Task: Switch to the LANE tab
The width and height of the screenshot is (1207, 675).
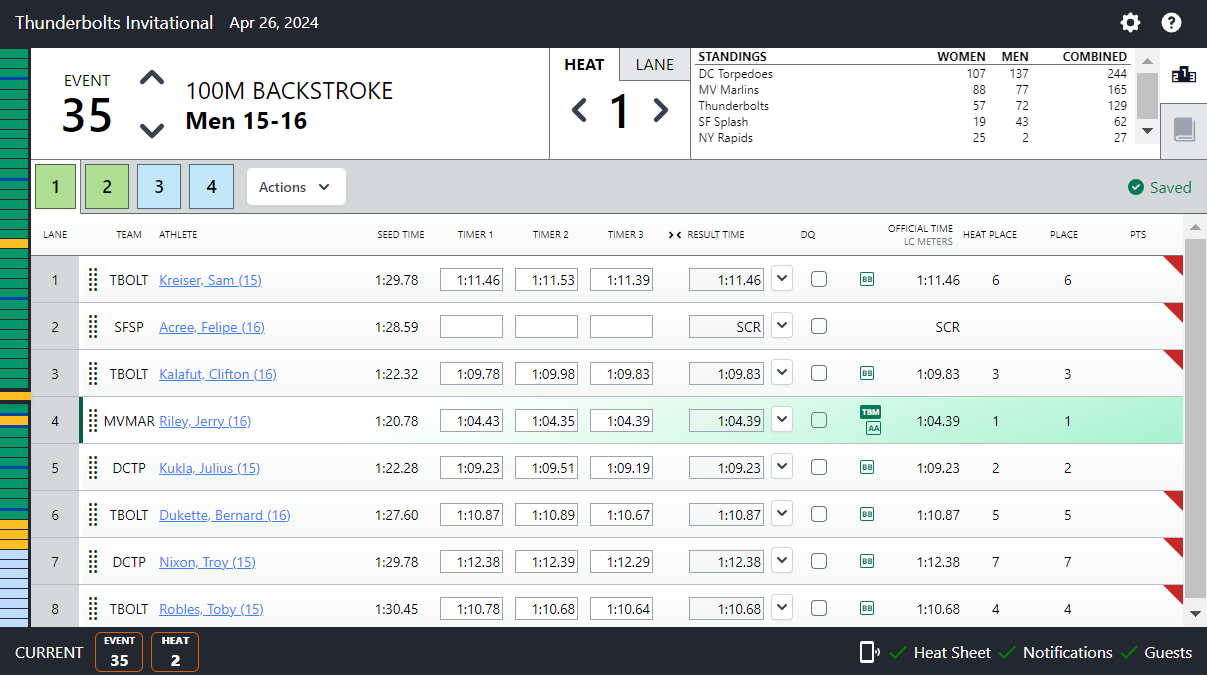Action: pos(655,64)
